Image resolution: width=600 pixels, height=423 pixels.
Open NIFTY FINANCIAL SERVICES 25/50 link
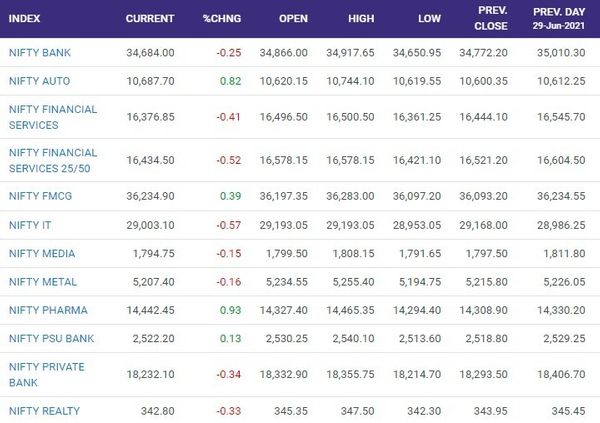click(x=53, y=160)
